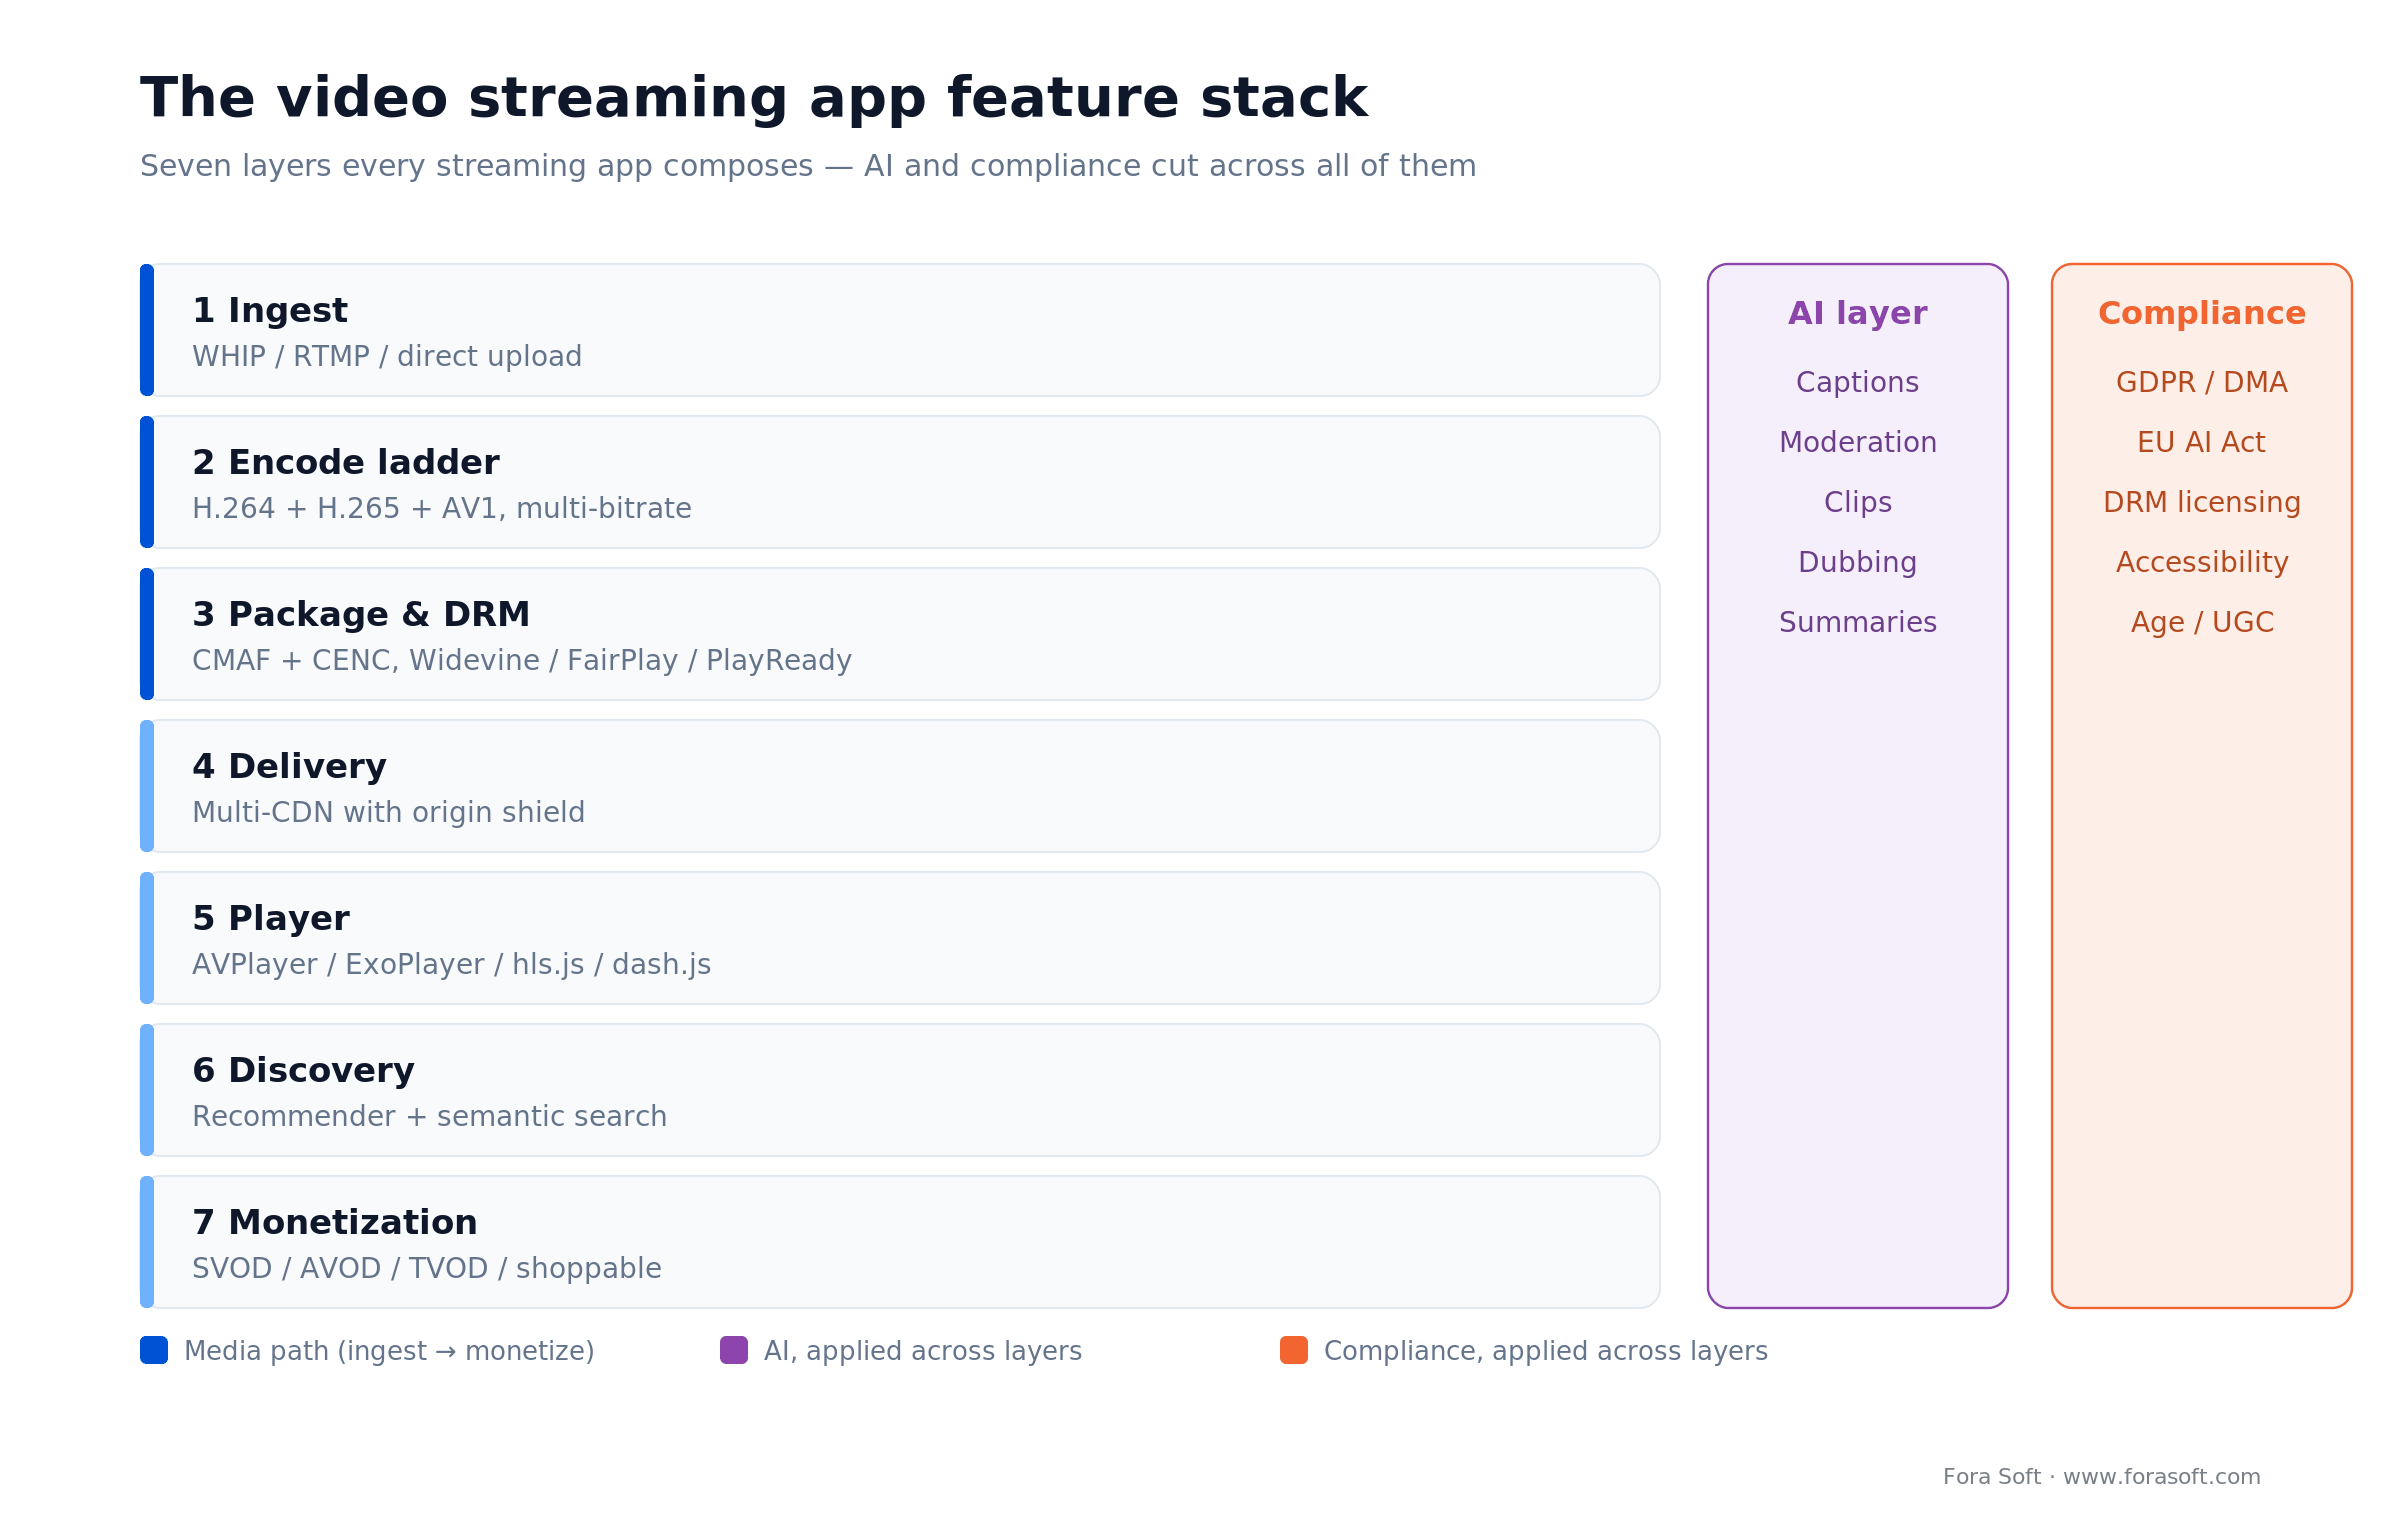2400x1520 pixels.
Task: Click 'Multi-CDN with origin shield' text
Action: 388,813
